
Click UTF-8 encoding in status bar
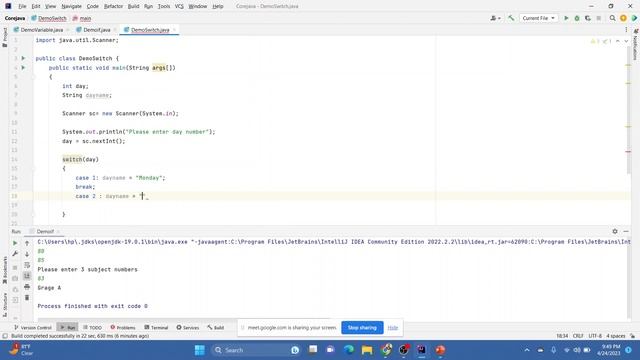point(595,336)
